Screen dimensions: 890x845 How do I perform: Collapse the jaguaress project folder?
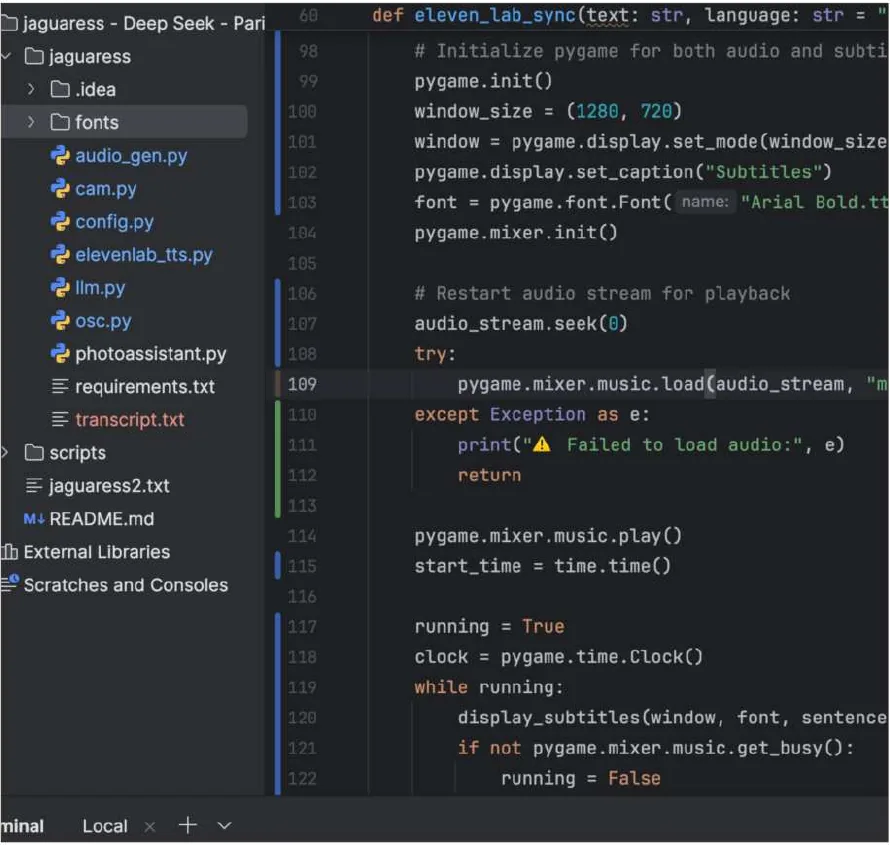coord(6,56)
